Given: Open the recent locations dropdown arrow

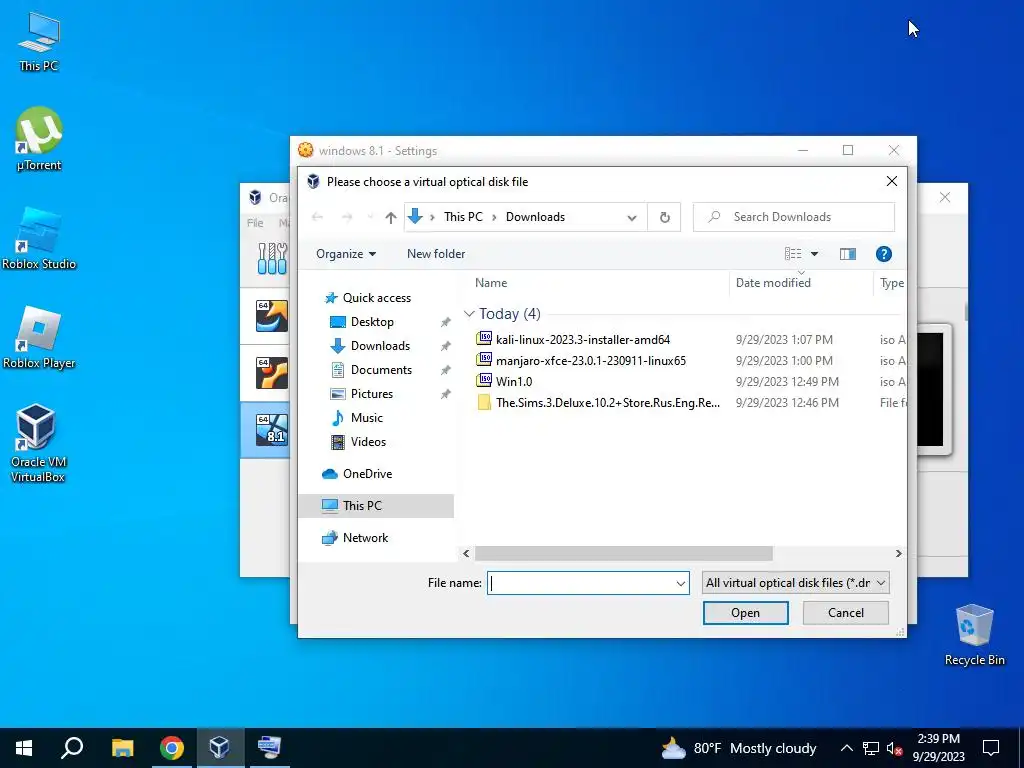Looking at the screenshot, I should [x=370, y=217].
